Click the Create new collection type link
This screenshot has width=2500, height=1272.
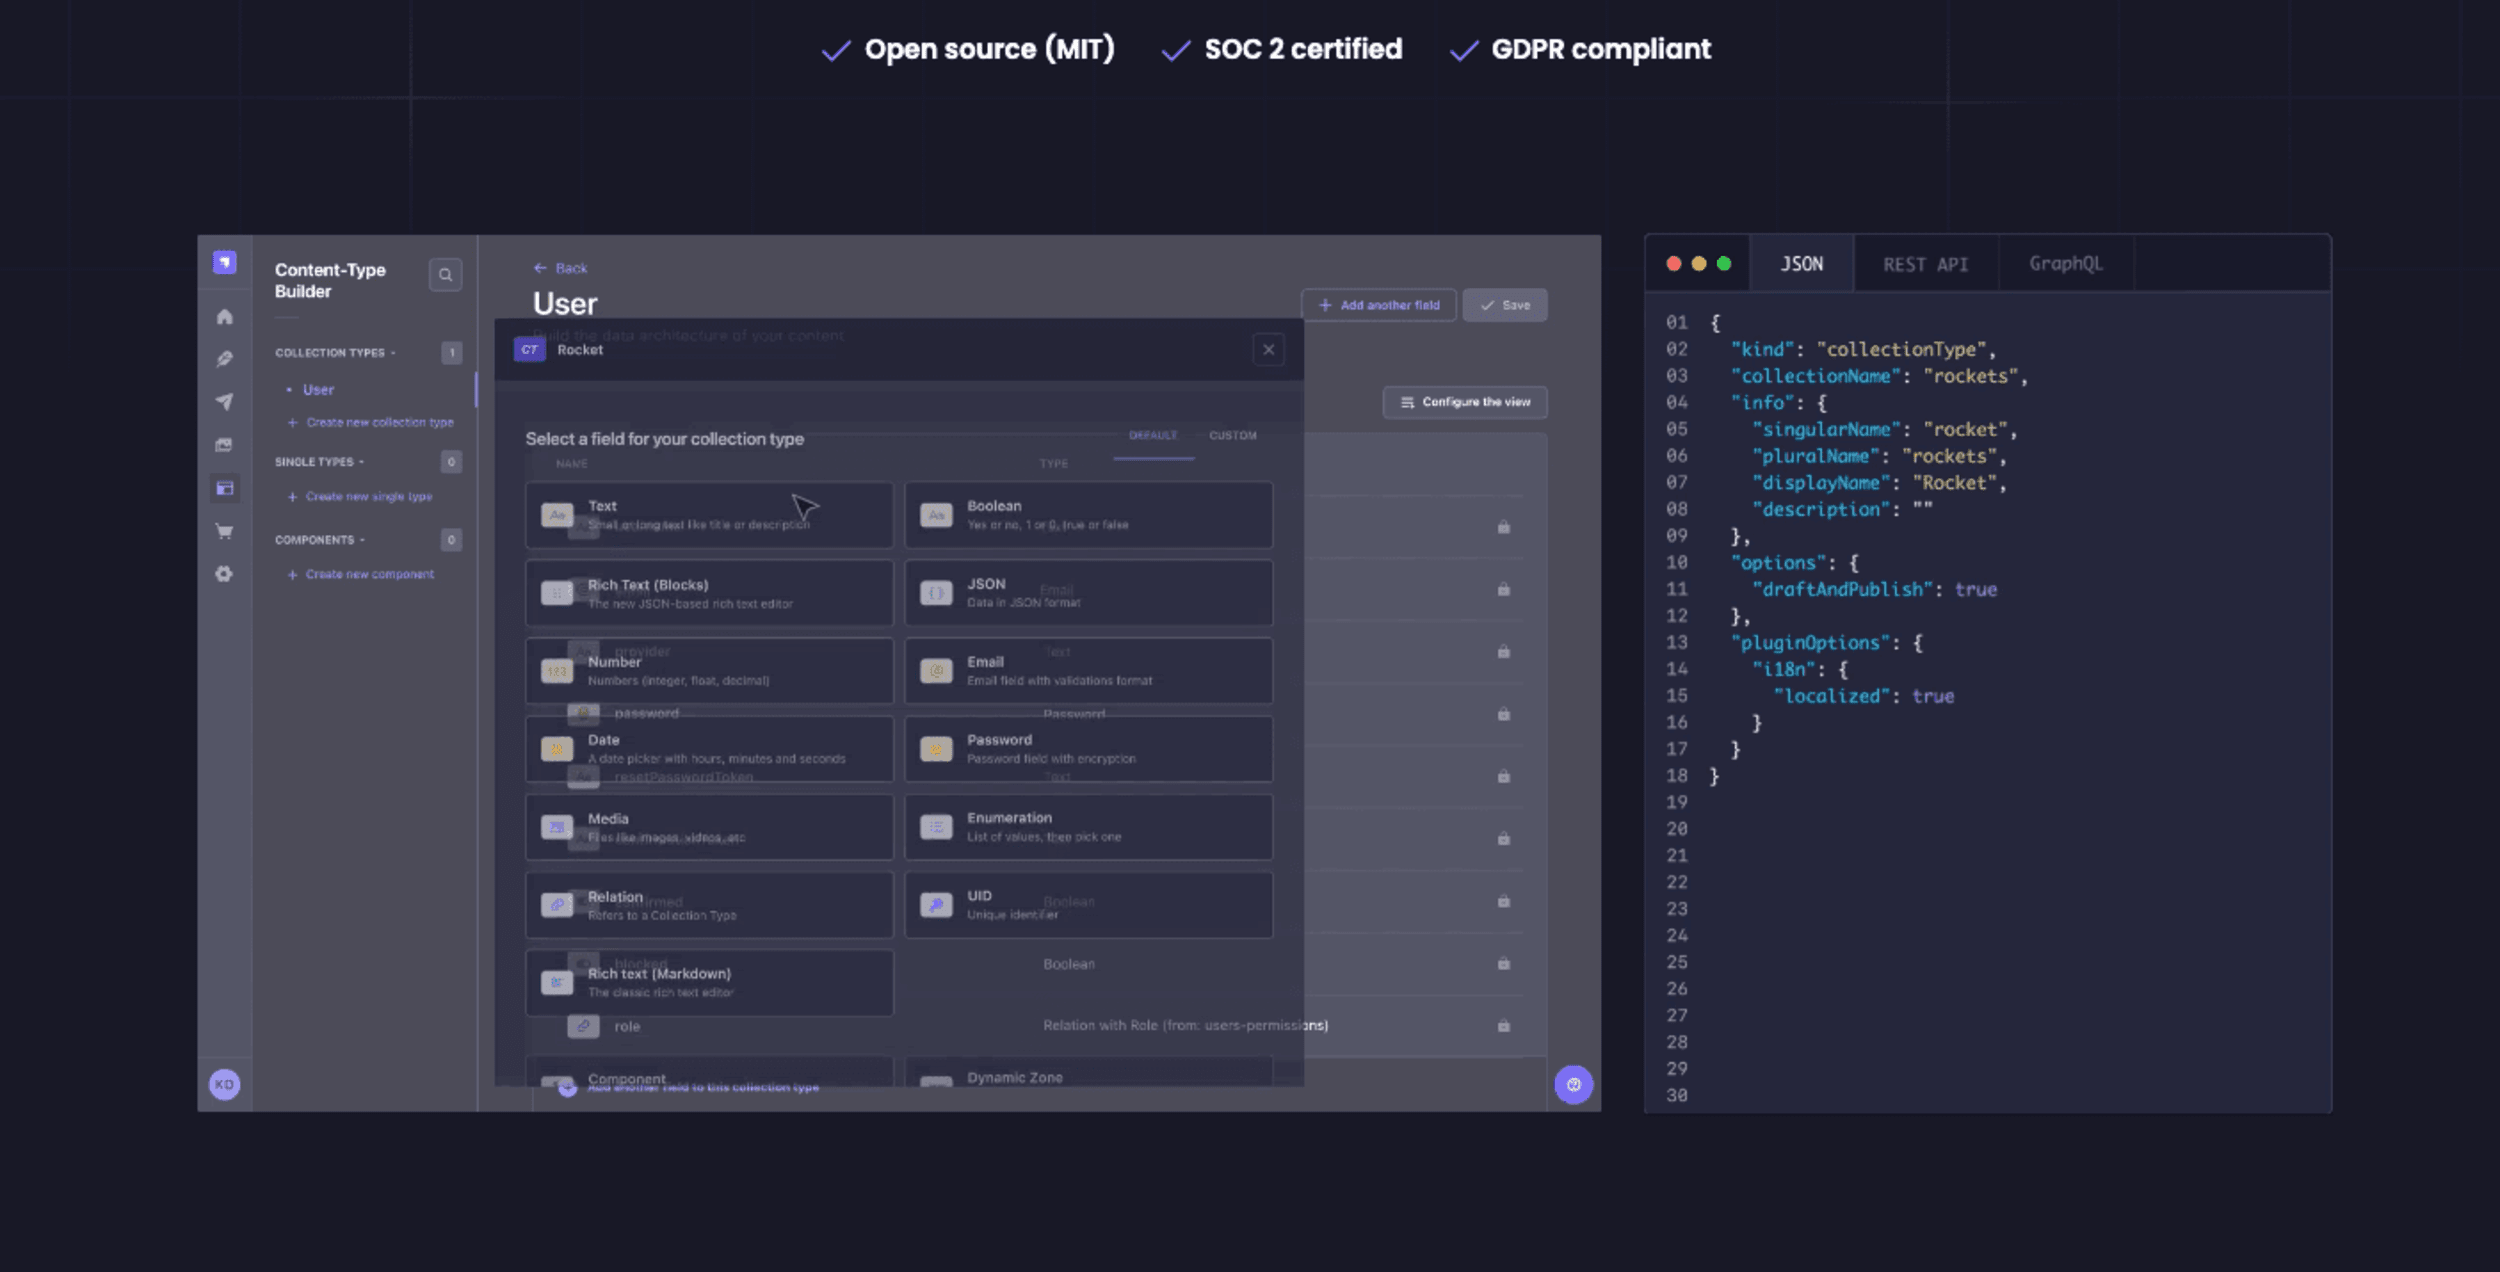pyautogui.click(x=379, y=423)
